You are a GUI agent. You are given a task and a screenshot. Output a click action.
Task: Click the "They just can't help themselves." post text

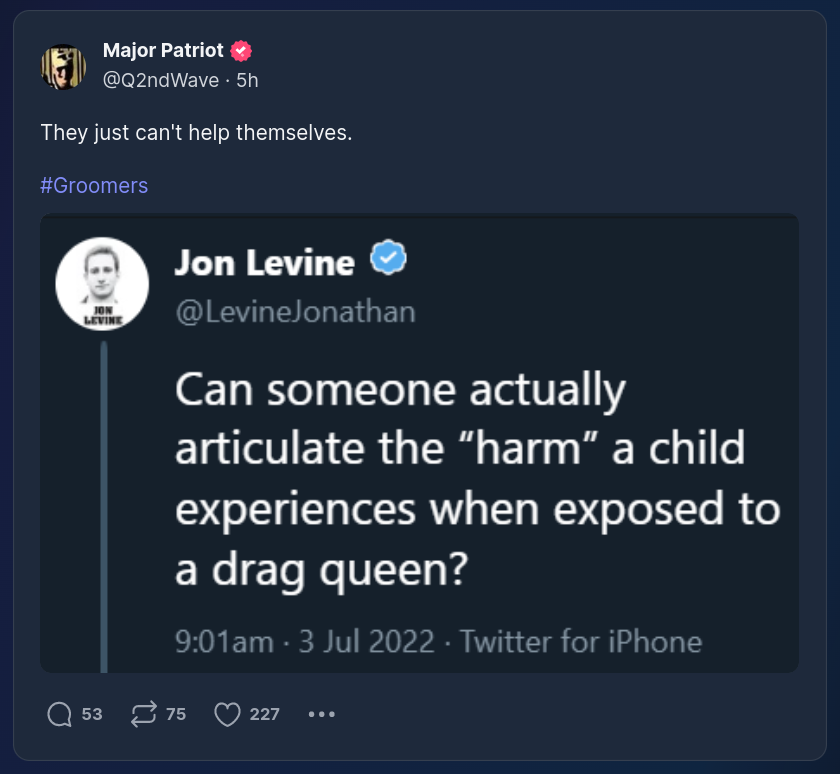(x=196, y=133)
